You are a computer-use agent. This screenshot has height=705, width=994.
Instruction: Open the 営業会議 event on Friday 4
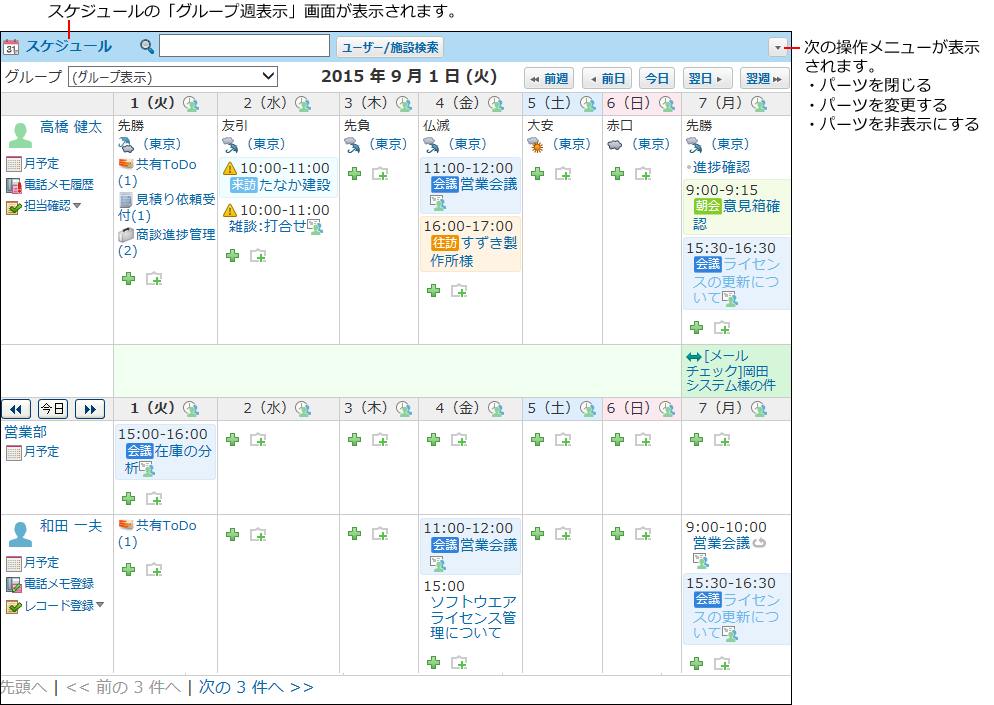tap(481, 184)
